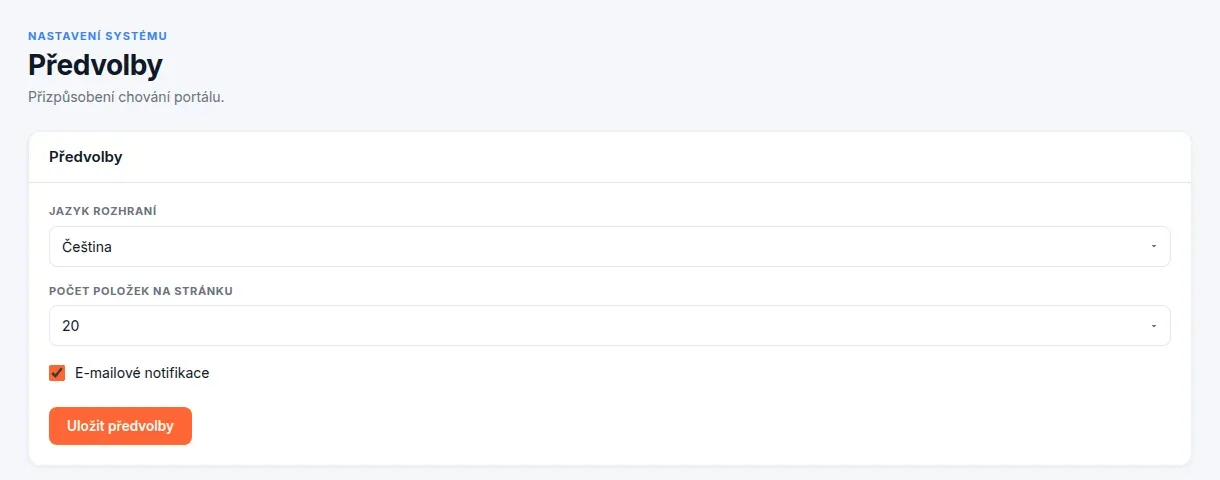Click the Přizpůsobení chování portálu description

pos(126,97)
